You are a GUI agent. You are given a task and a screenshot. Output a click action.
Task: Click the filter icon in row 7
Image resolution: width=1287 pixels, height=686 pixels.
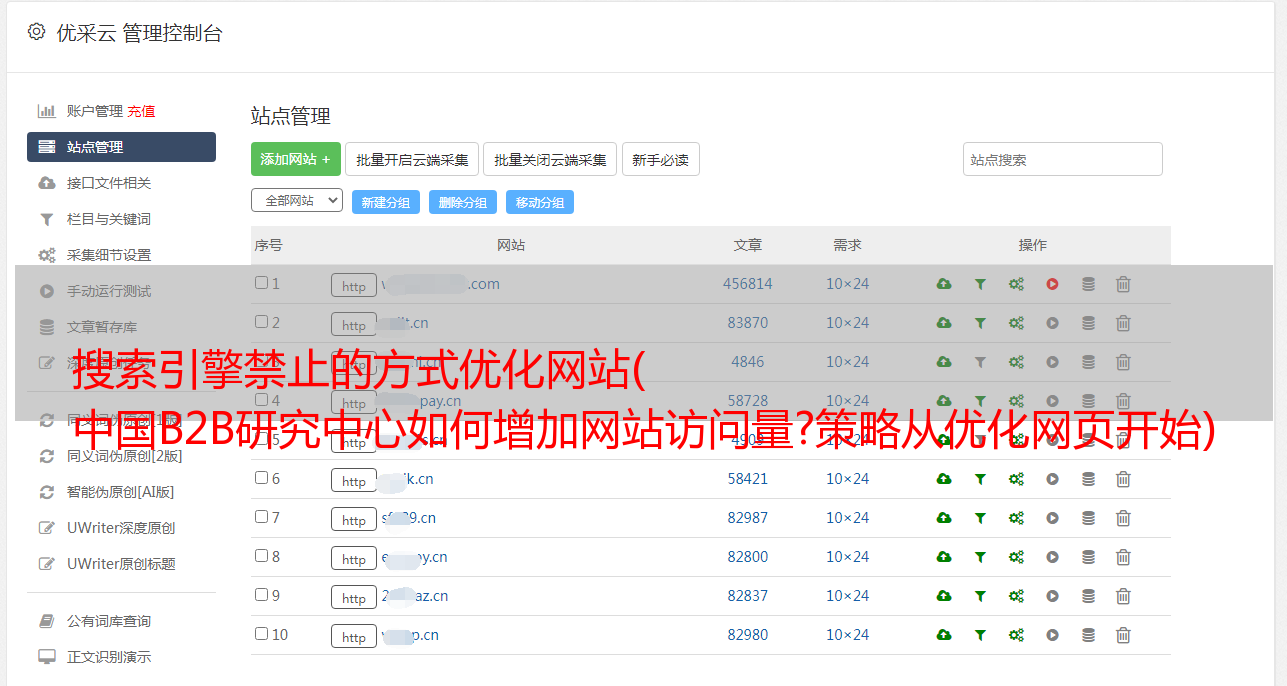coord(980,518)
